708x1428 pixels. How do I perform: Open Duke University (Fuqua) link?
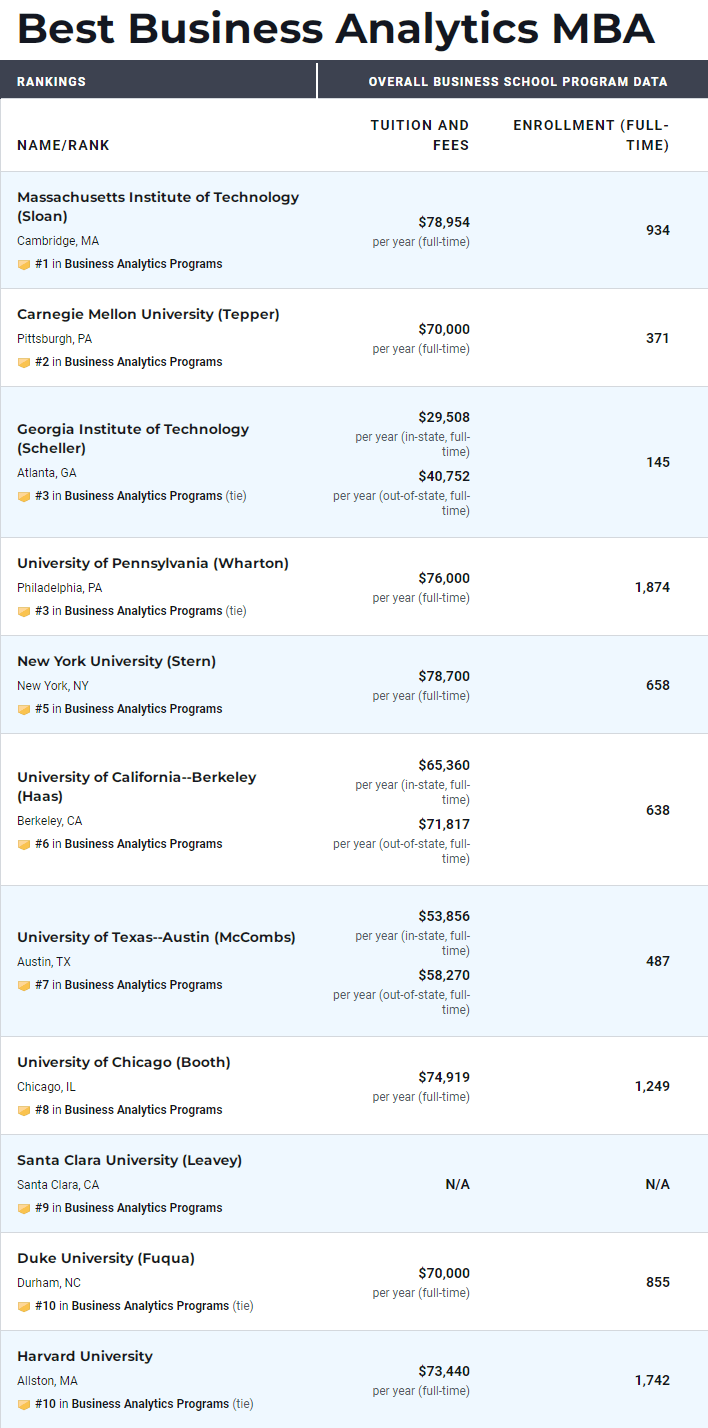[x=106, y=1258]
